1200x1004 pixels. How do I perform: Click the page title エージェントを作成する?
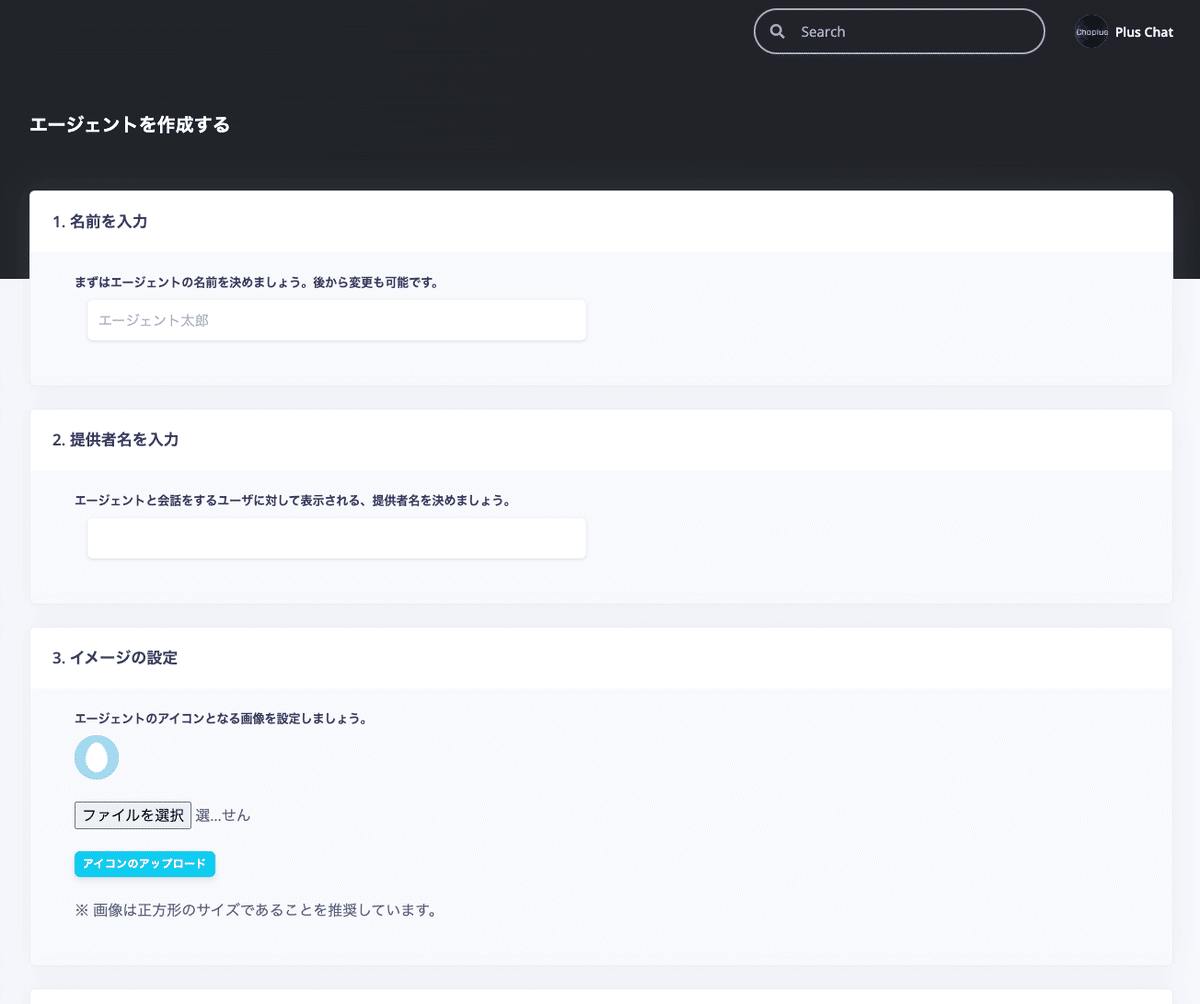click(x=130, y=125)
